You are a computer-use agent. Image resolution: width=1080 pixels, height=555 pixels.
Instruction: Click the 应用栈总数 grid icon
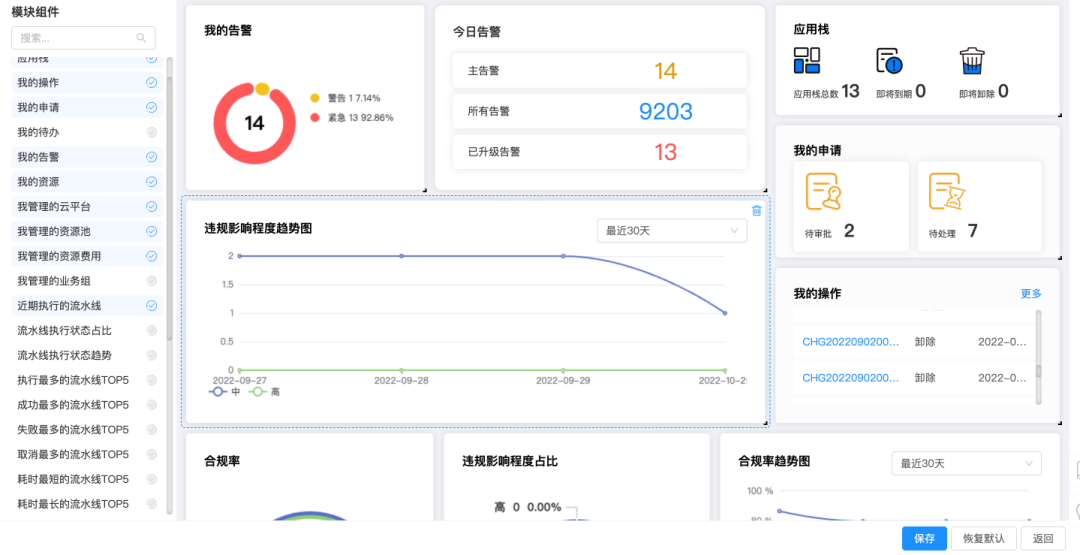[807, 61]
